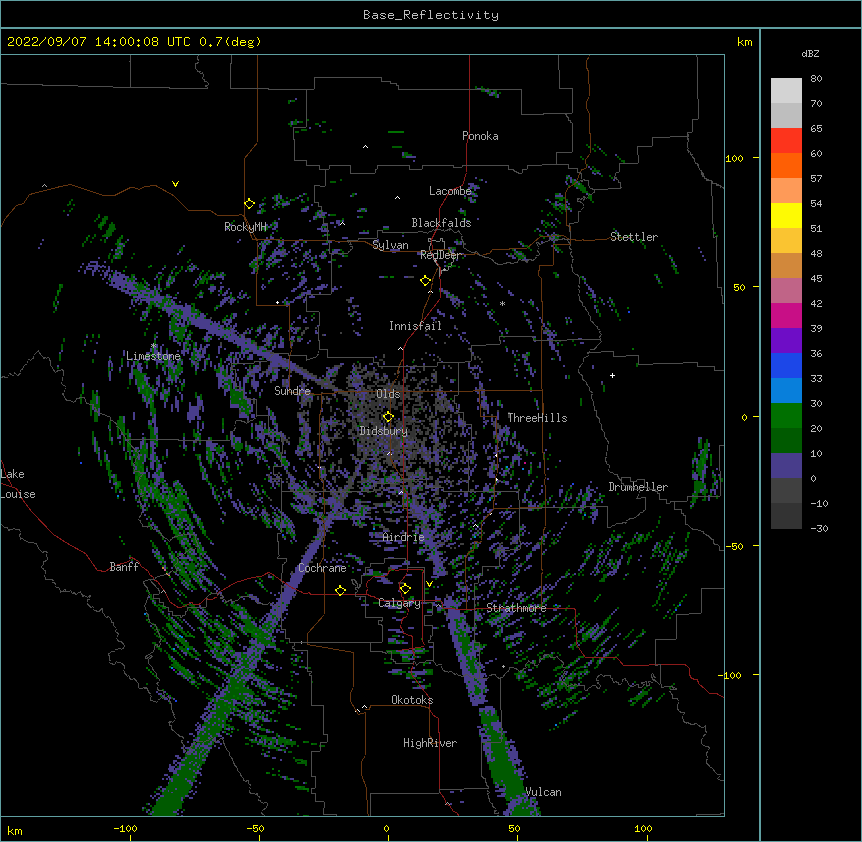Click the Innisfail map label
The width and height of the screenshot is (862, 842).
[x=415, y=326]
